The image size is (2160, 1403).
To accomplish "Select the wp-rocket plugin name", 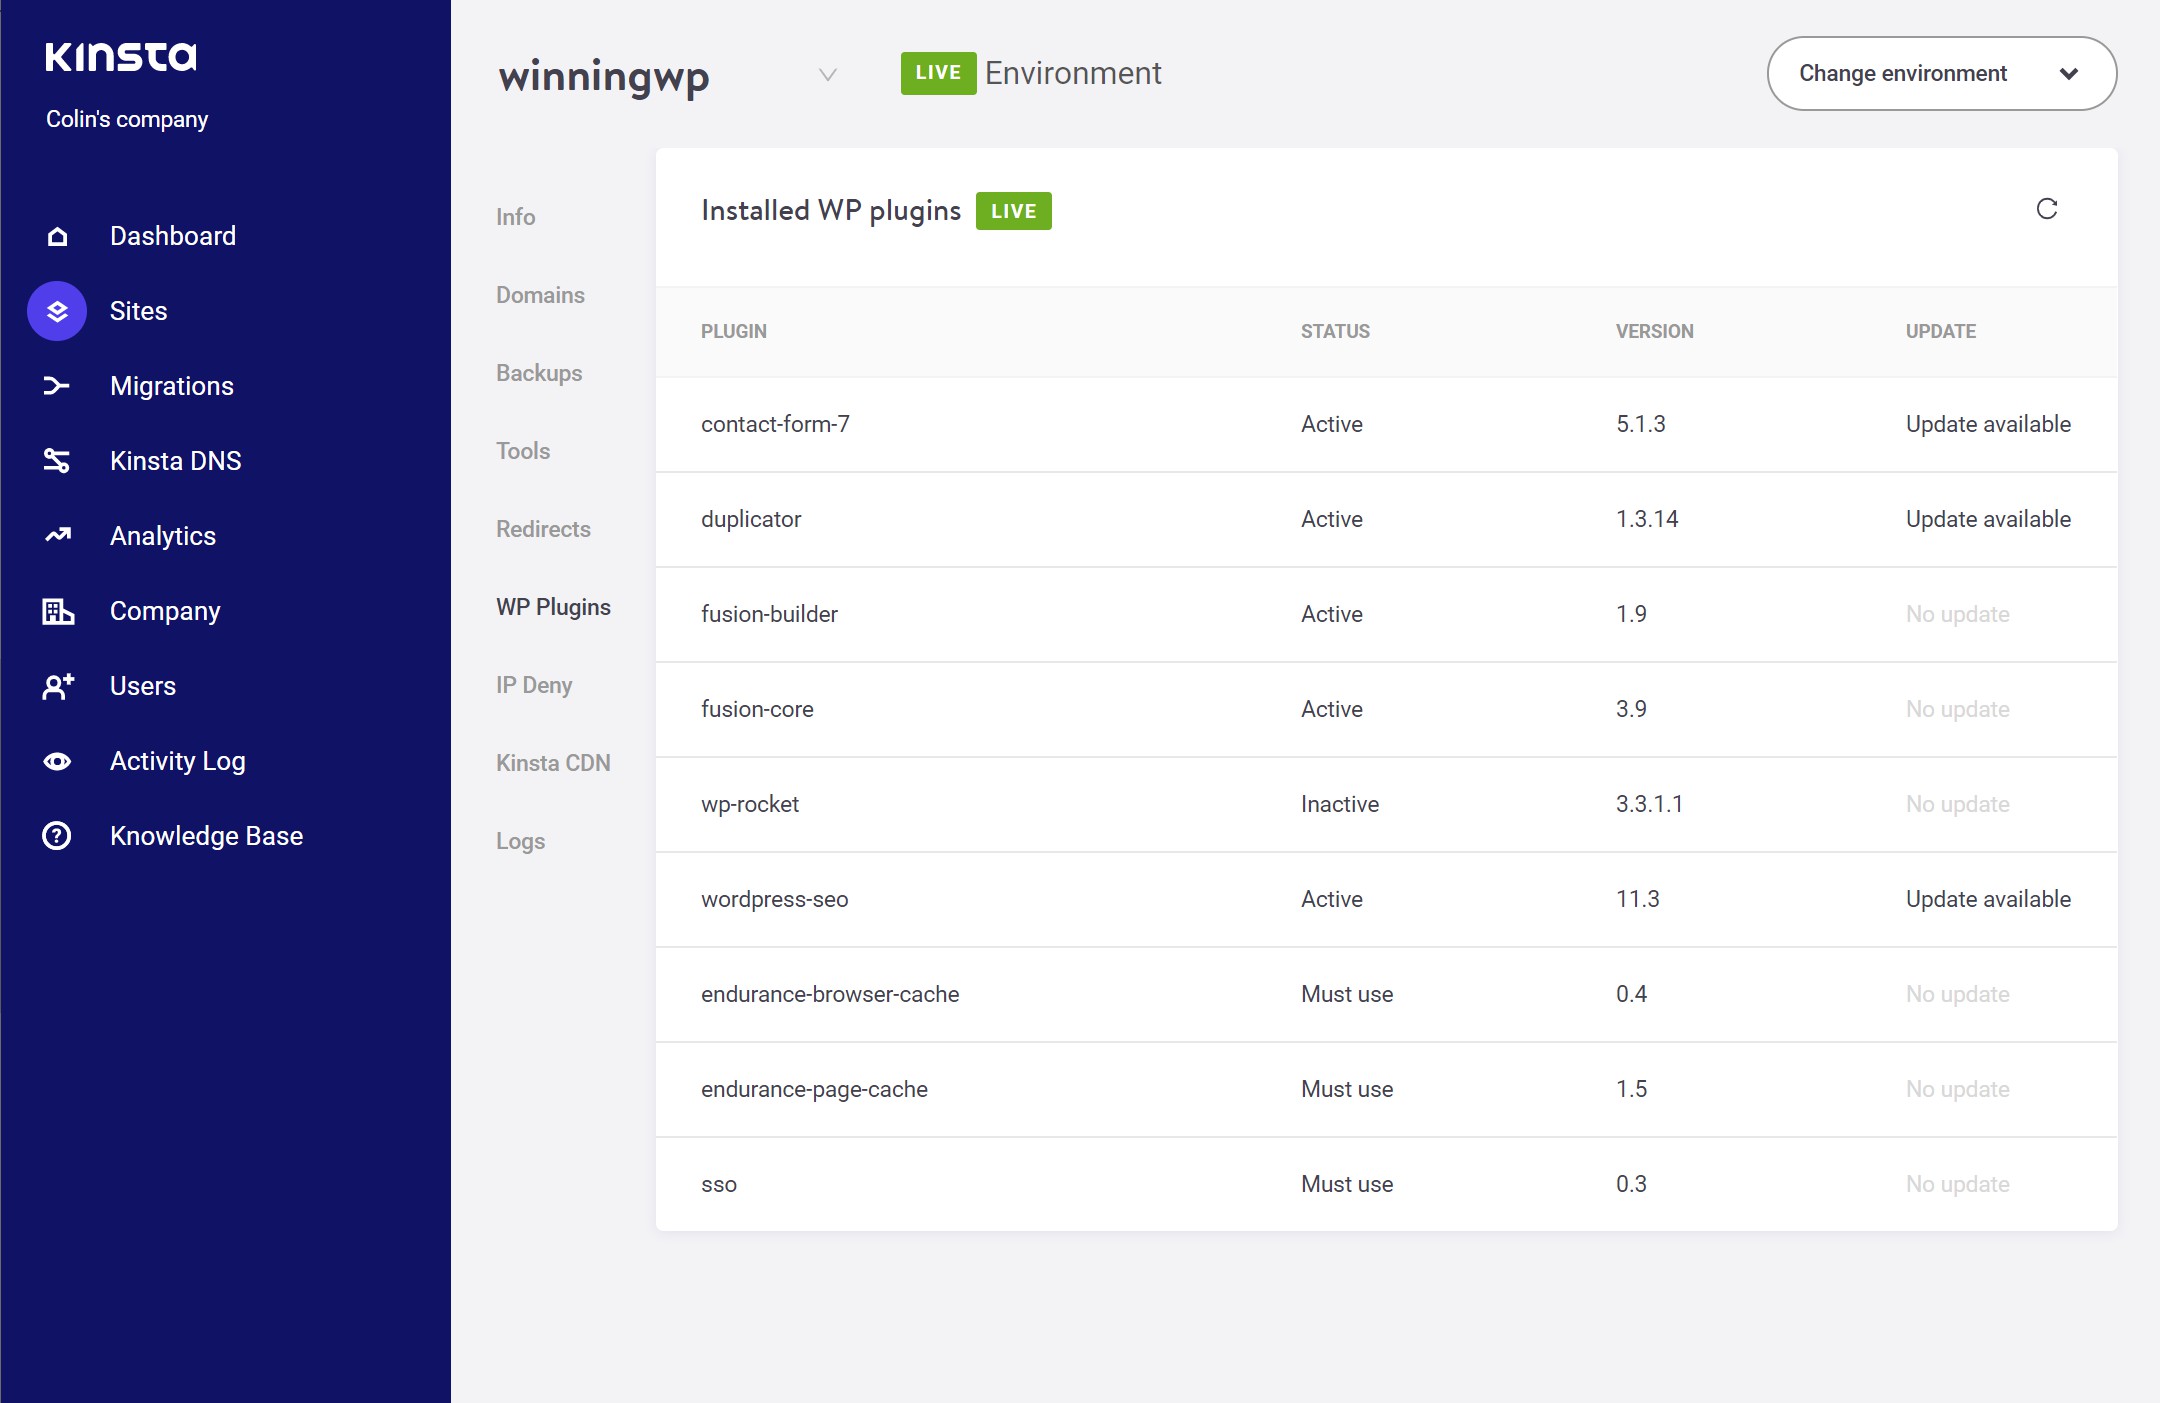I will (750, 804).
